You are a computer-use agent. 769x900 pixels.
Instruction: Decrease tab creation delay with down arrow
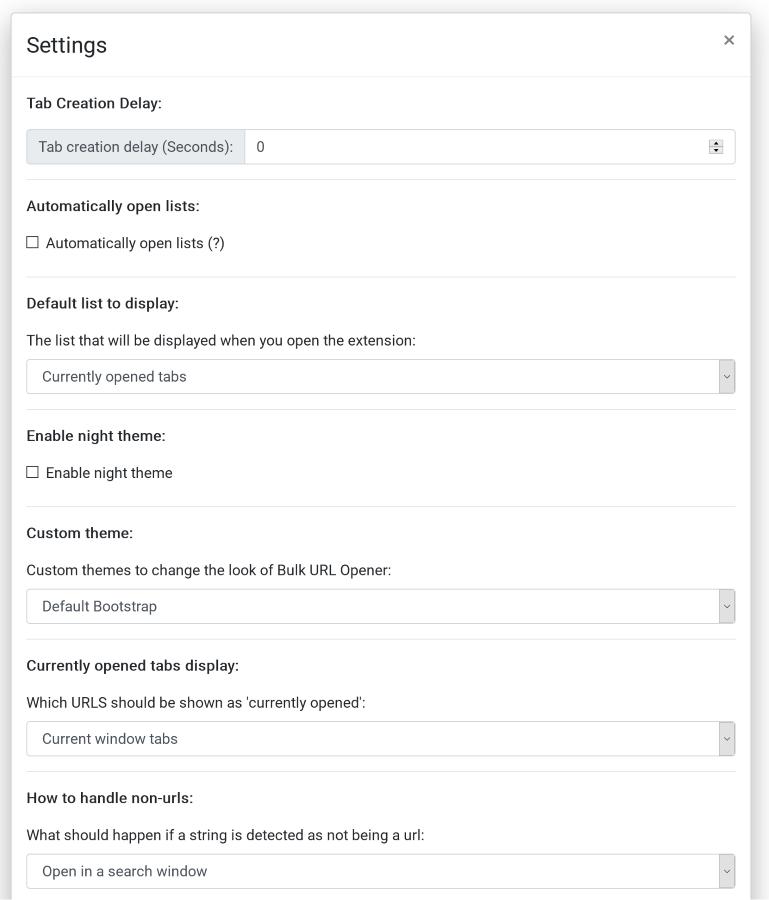click(x=716, y=151)
